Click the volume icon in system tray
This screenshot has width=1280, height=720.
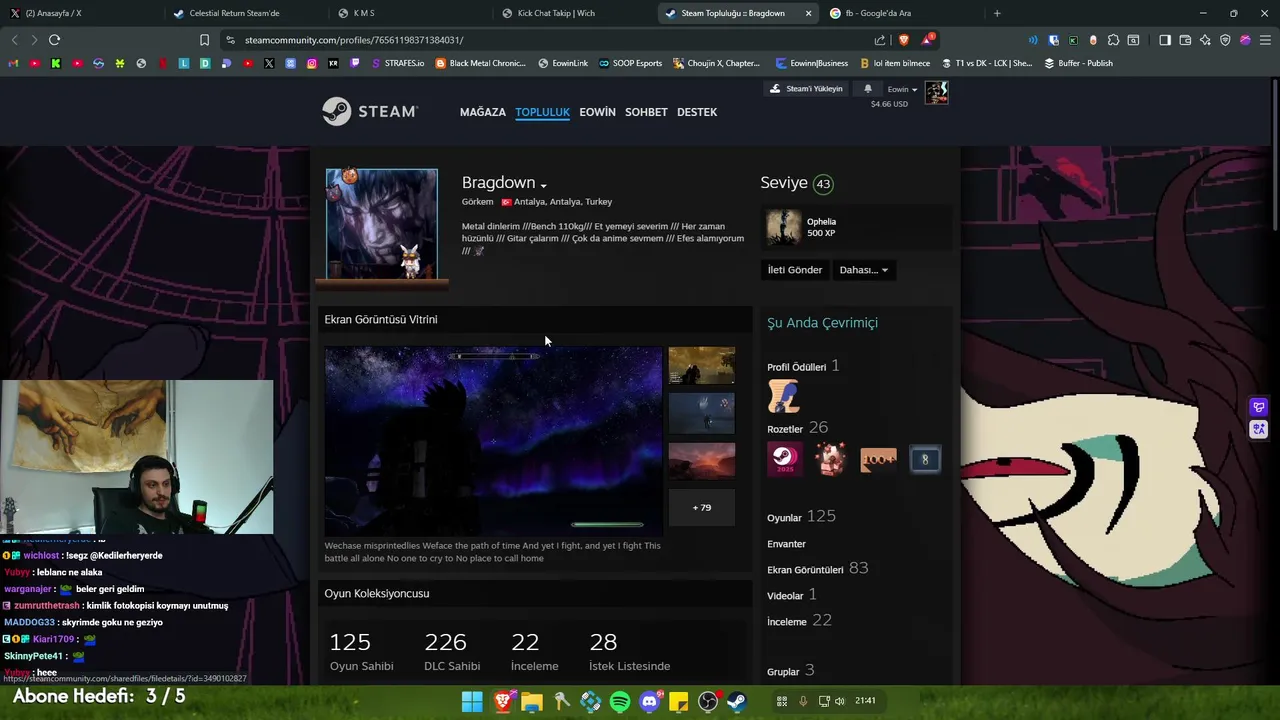pos(840,701)
